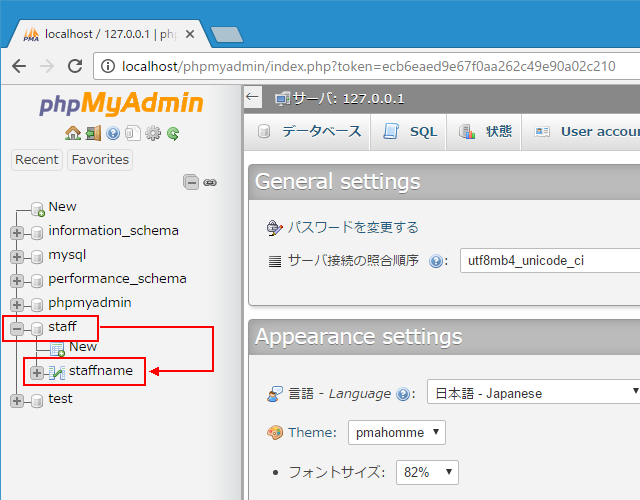
Task: Expand the performance_schema database node
Action: 17,281
